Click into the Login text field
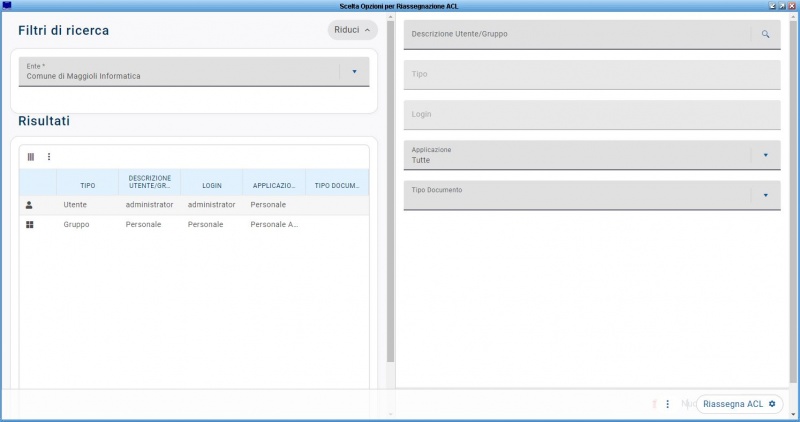The height and width of the screenshot is (422, 800). (590, 115)
